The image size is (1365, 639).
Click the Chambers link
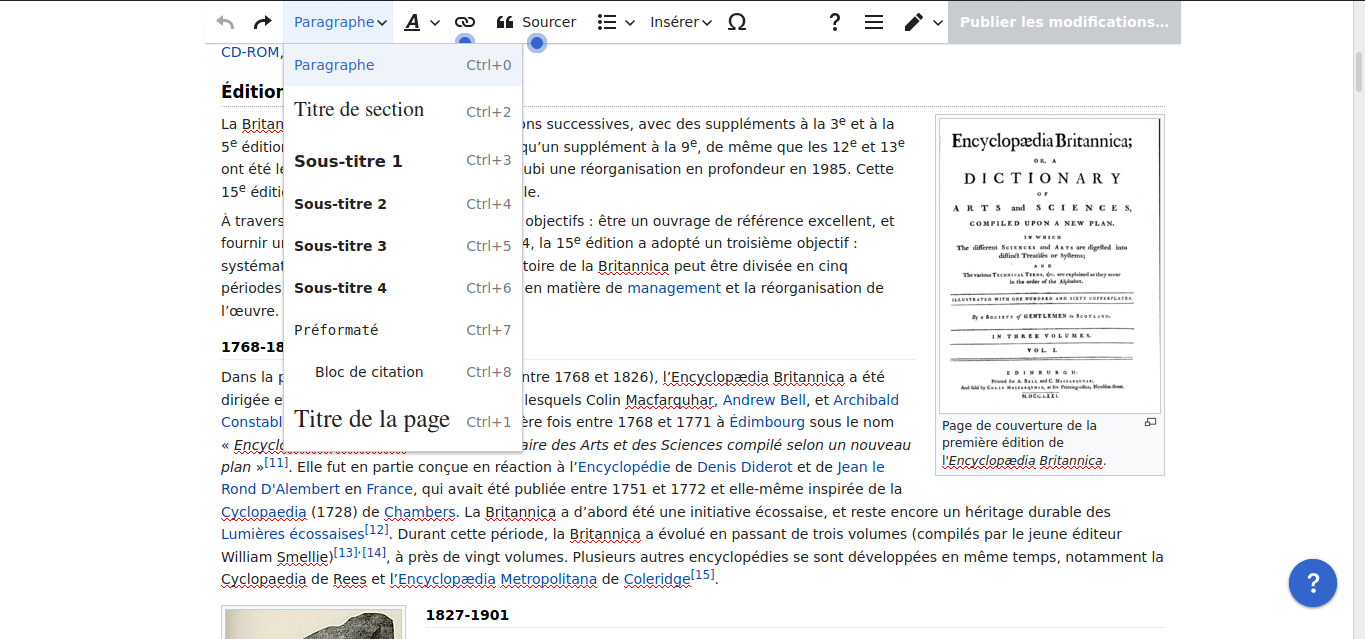pos(420,512)
